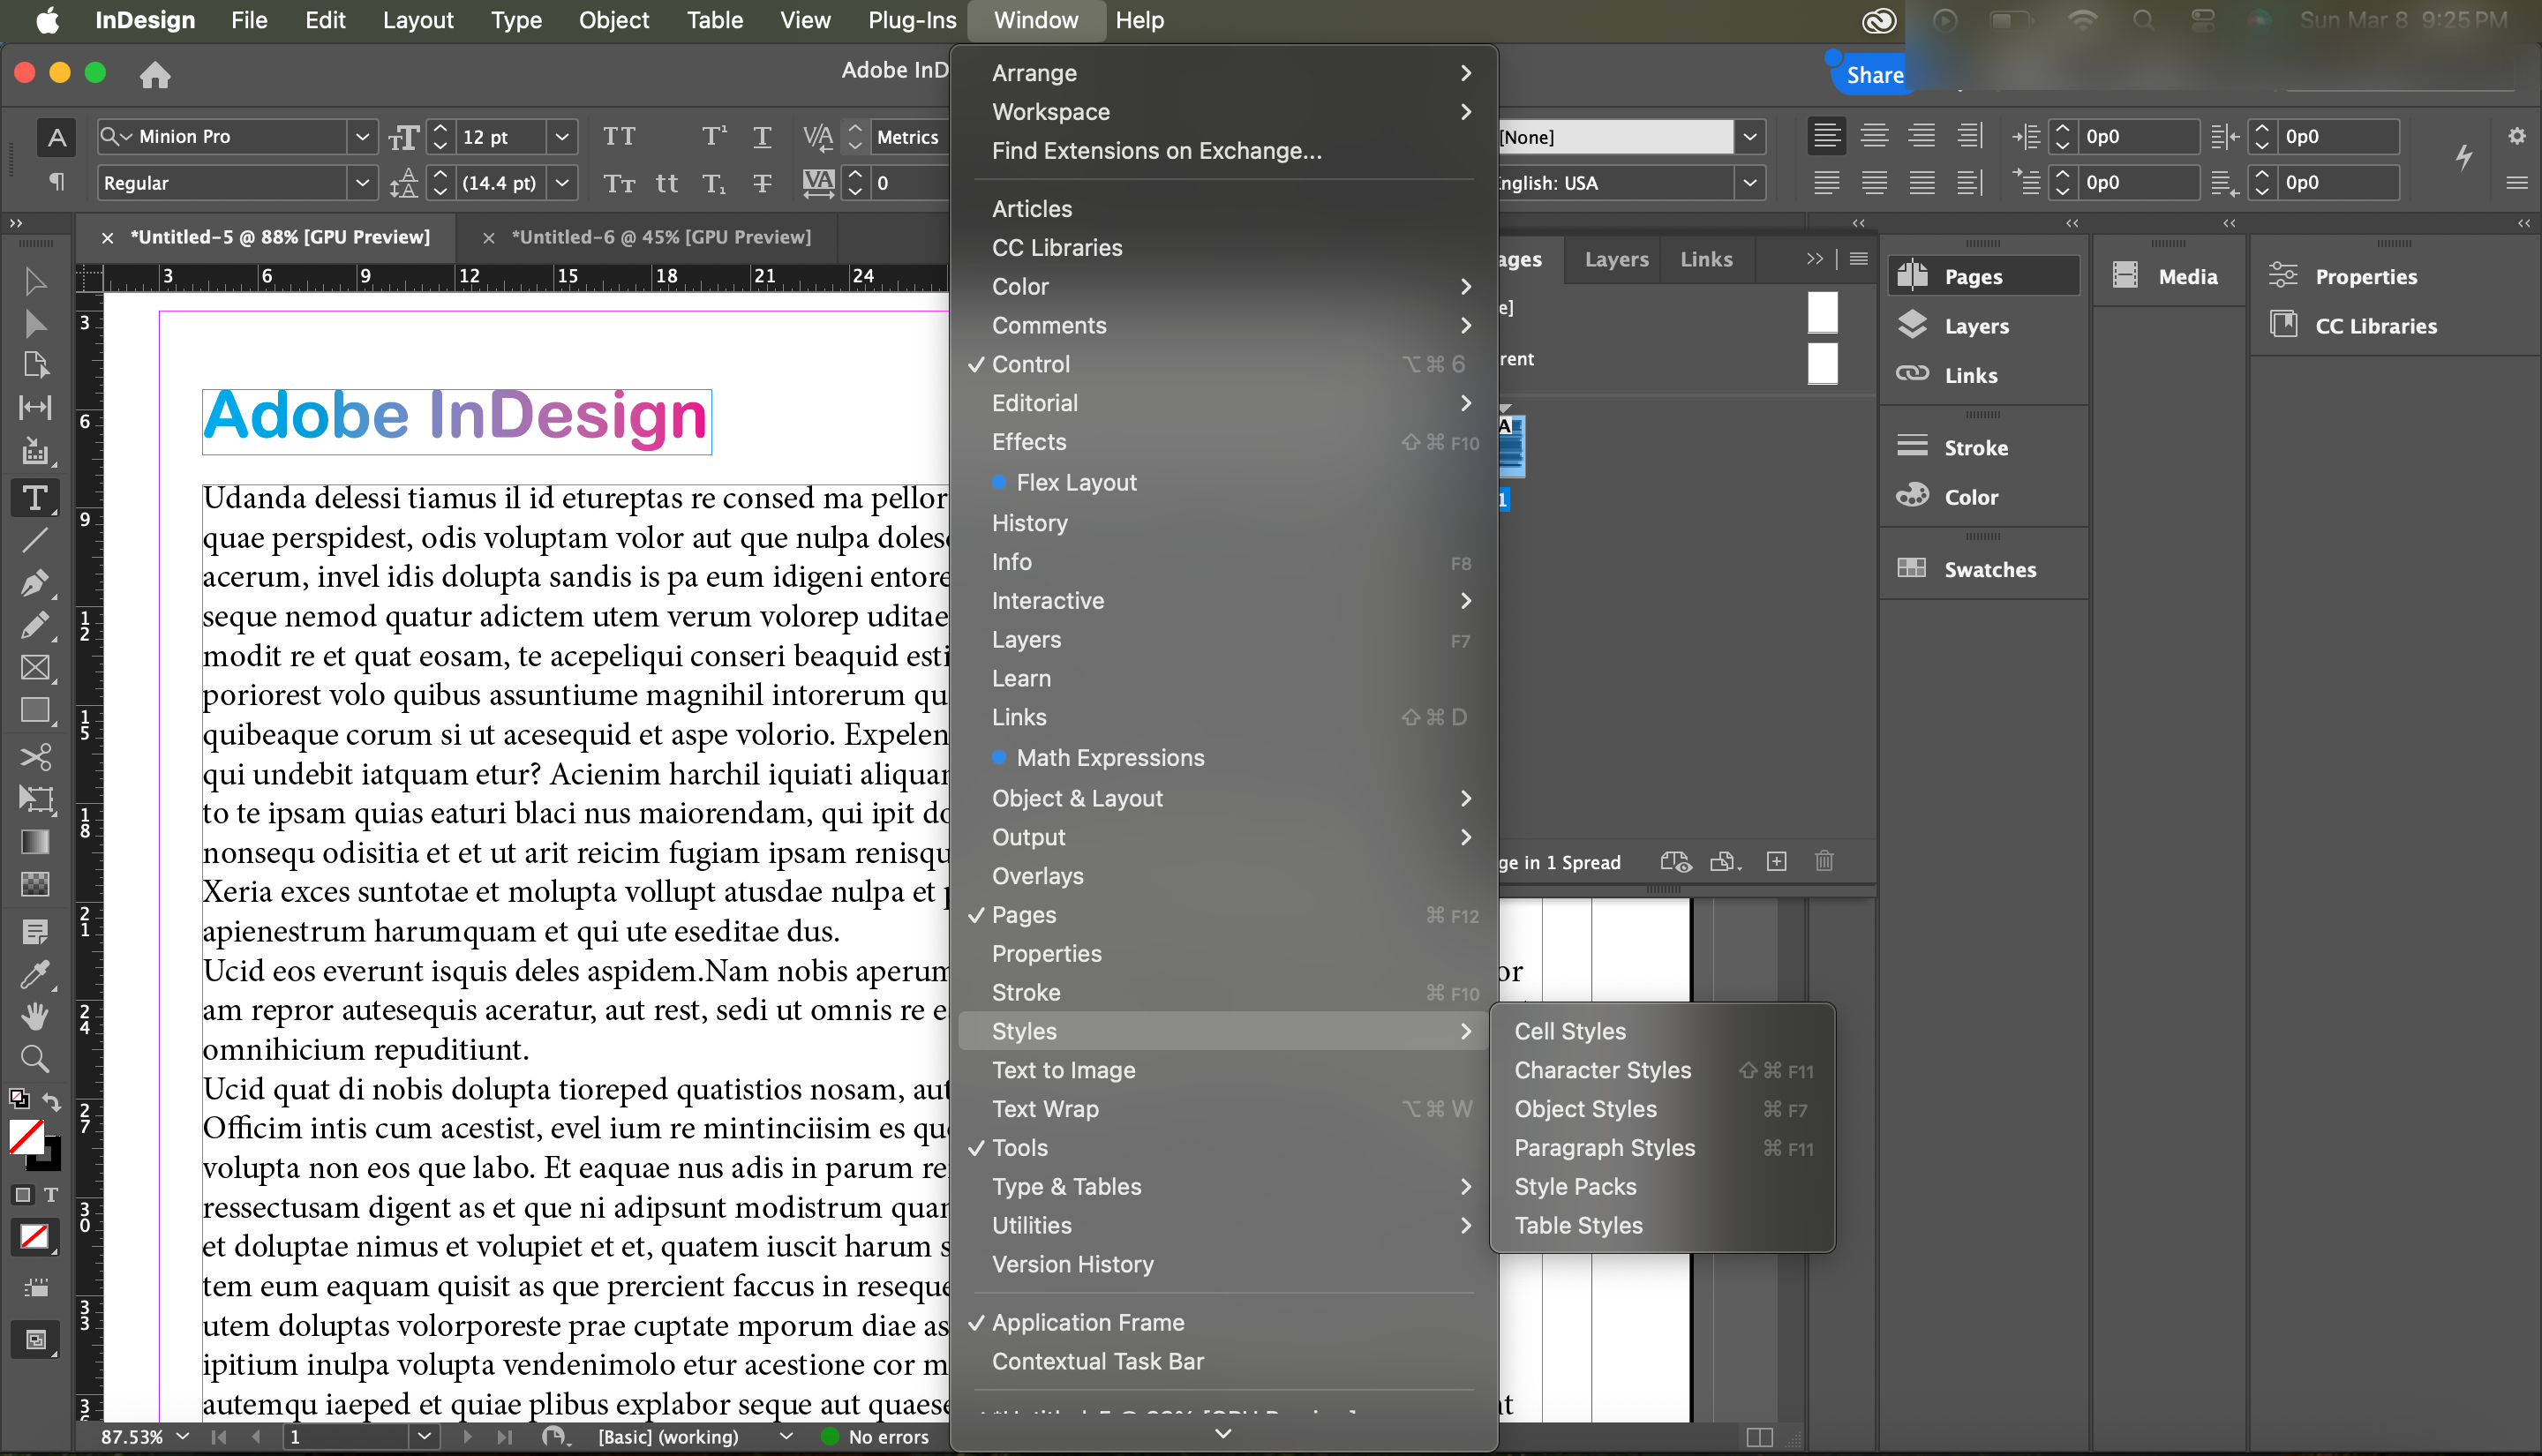Select the Pen tool
Screen dimensions: 2542x1456
(x=34, y=583)
